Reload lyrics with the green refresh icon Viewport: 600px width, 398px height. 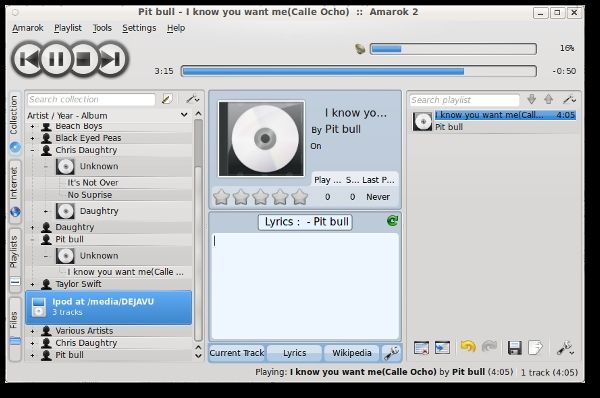tap(392, 221)
